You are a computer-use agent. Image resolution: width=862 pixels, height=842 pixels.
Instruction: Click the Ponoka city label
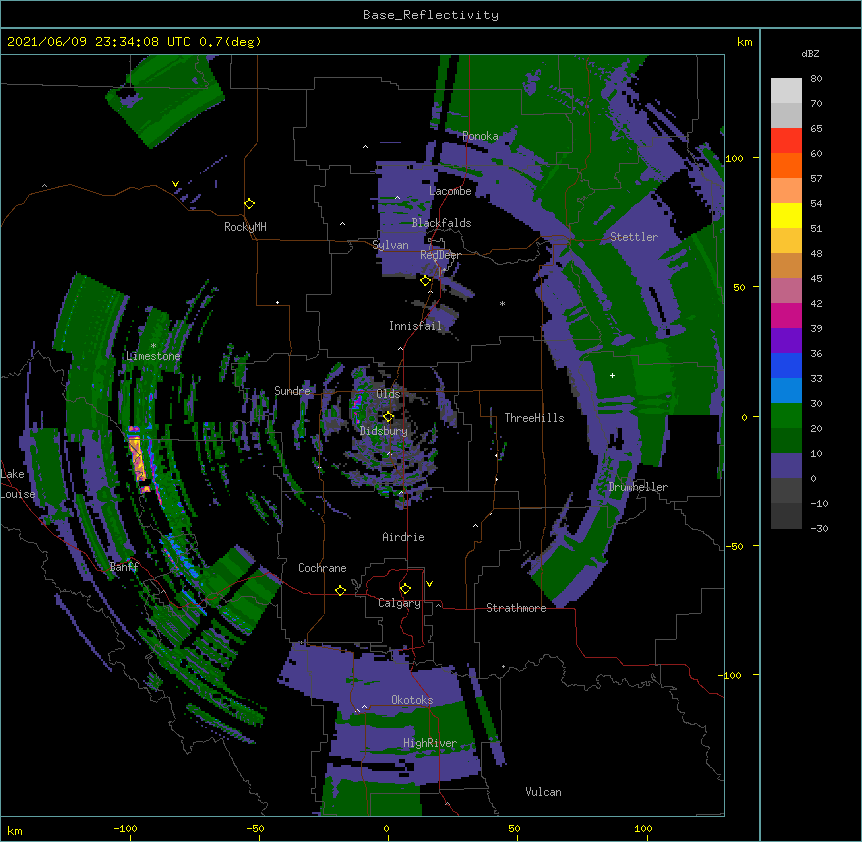480,136
